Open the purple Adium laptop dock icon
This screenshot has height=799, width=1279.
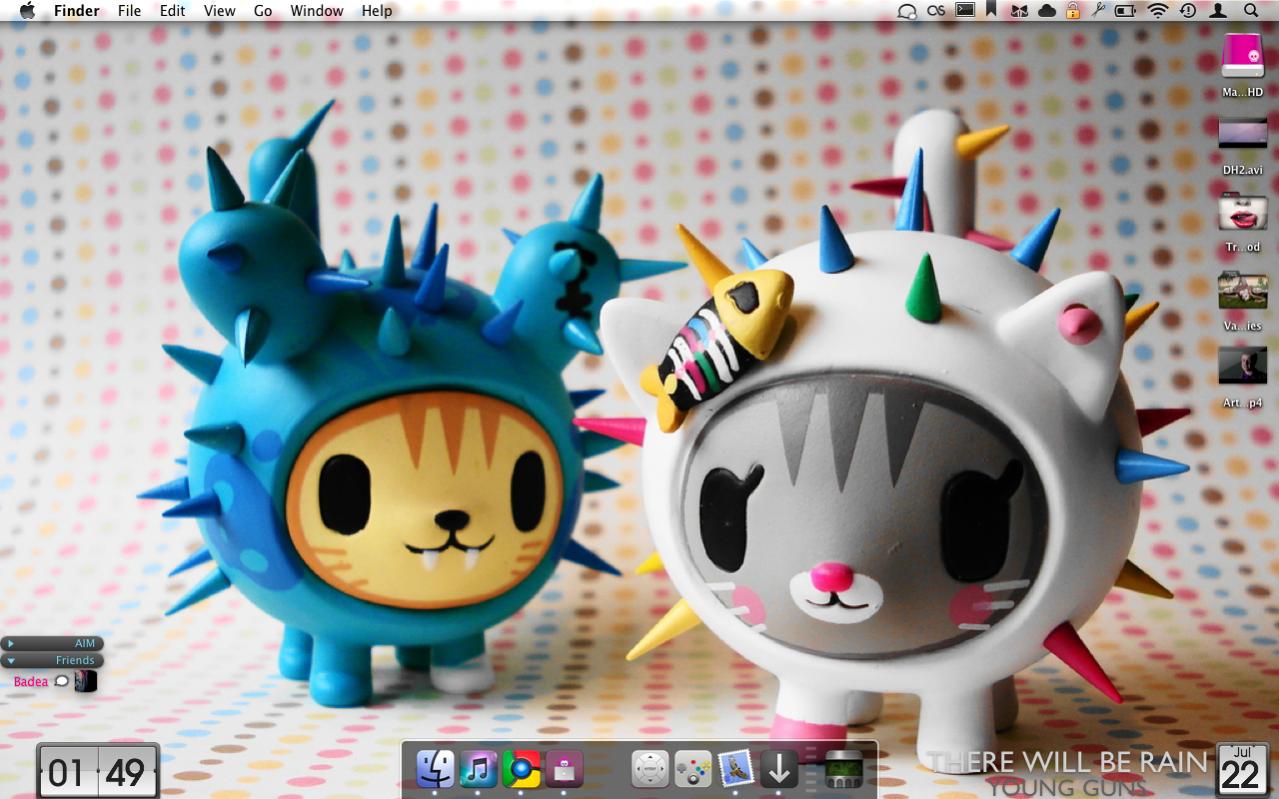(x=565, y=769)
